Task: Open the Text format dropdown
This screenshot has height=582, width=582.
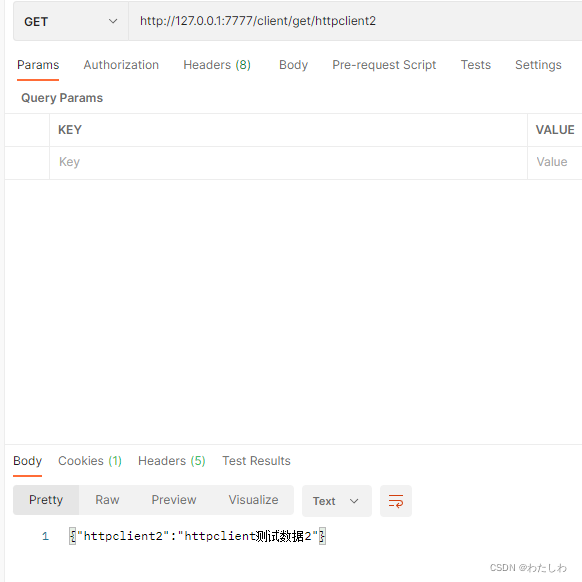Action: click(x=337, y=501)
